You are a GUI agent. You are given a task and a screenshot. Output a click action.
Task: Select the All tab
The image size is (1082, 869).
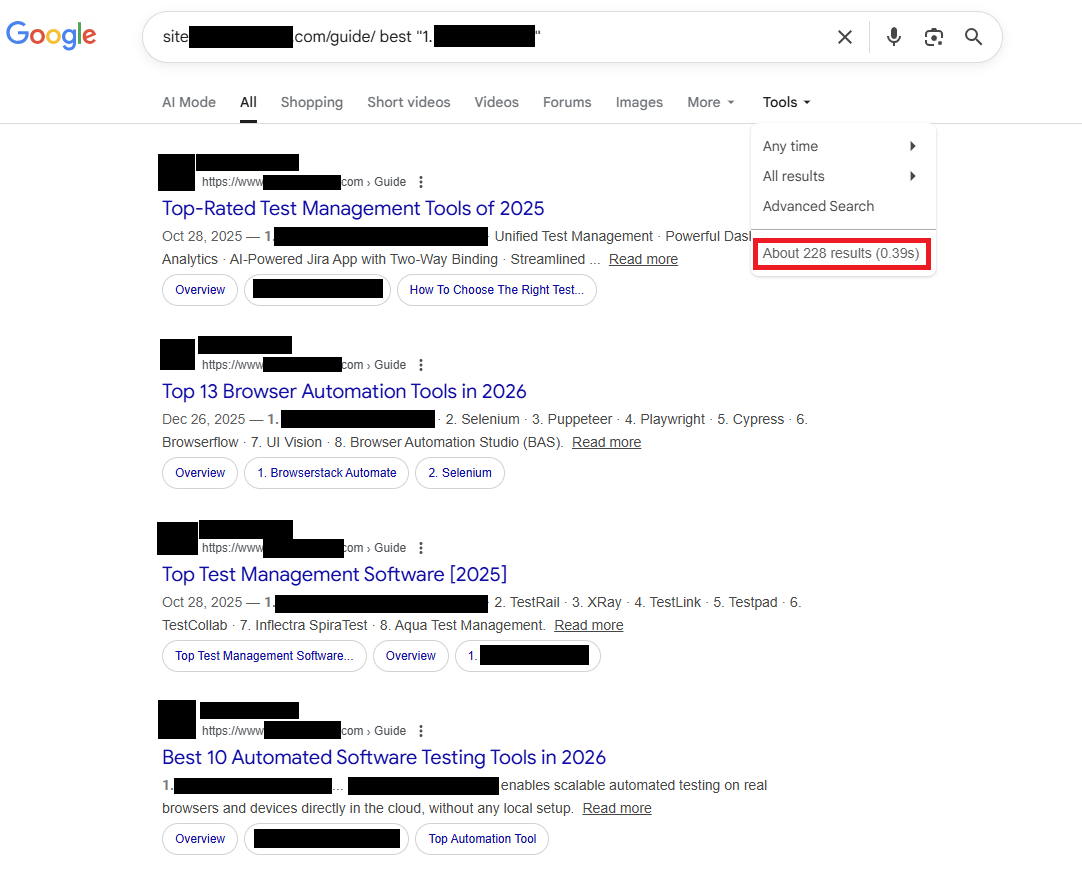[x=248, y=102]
